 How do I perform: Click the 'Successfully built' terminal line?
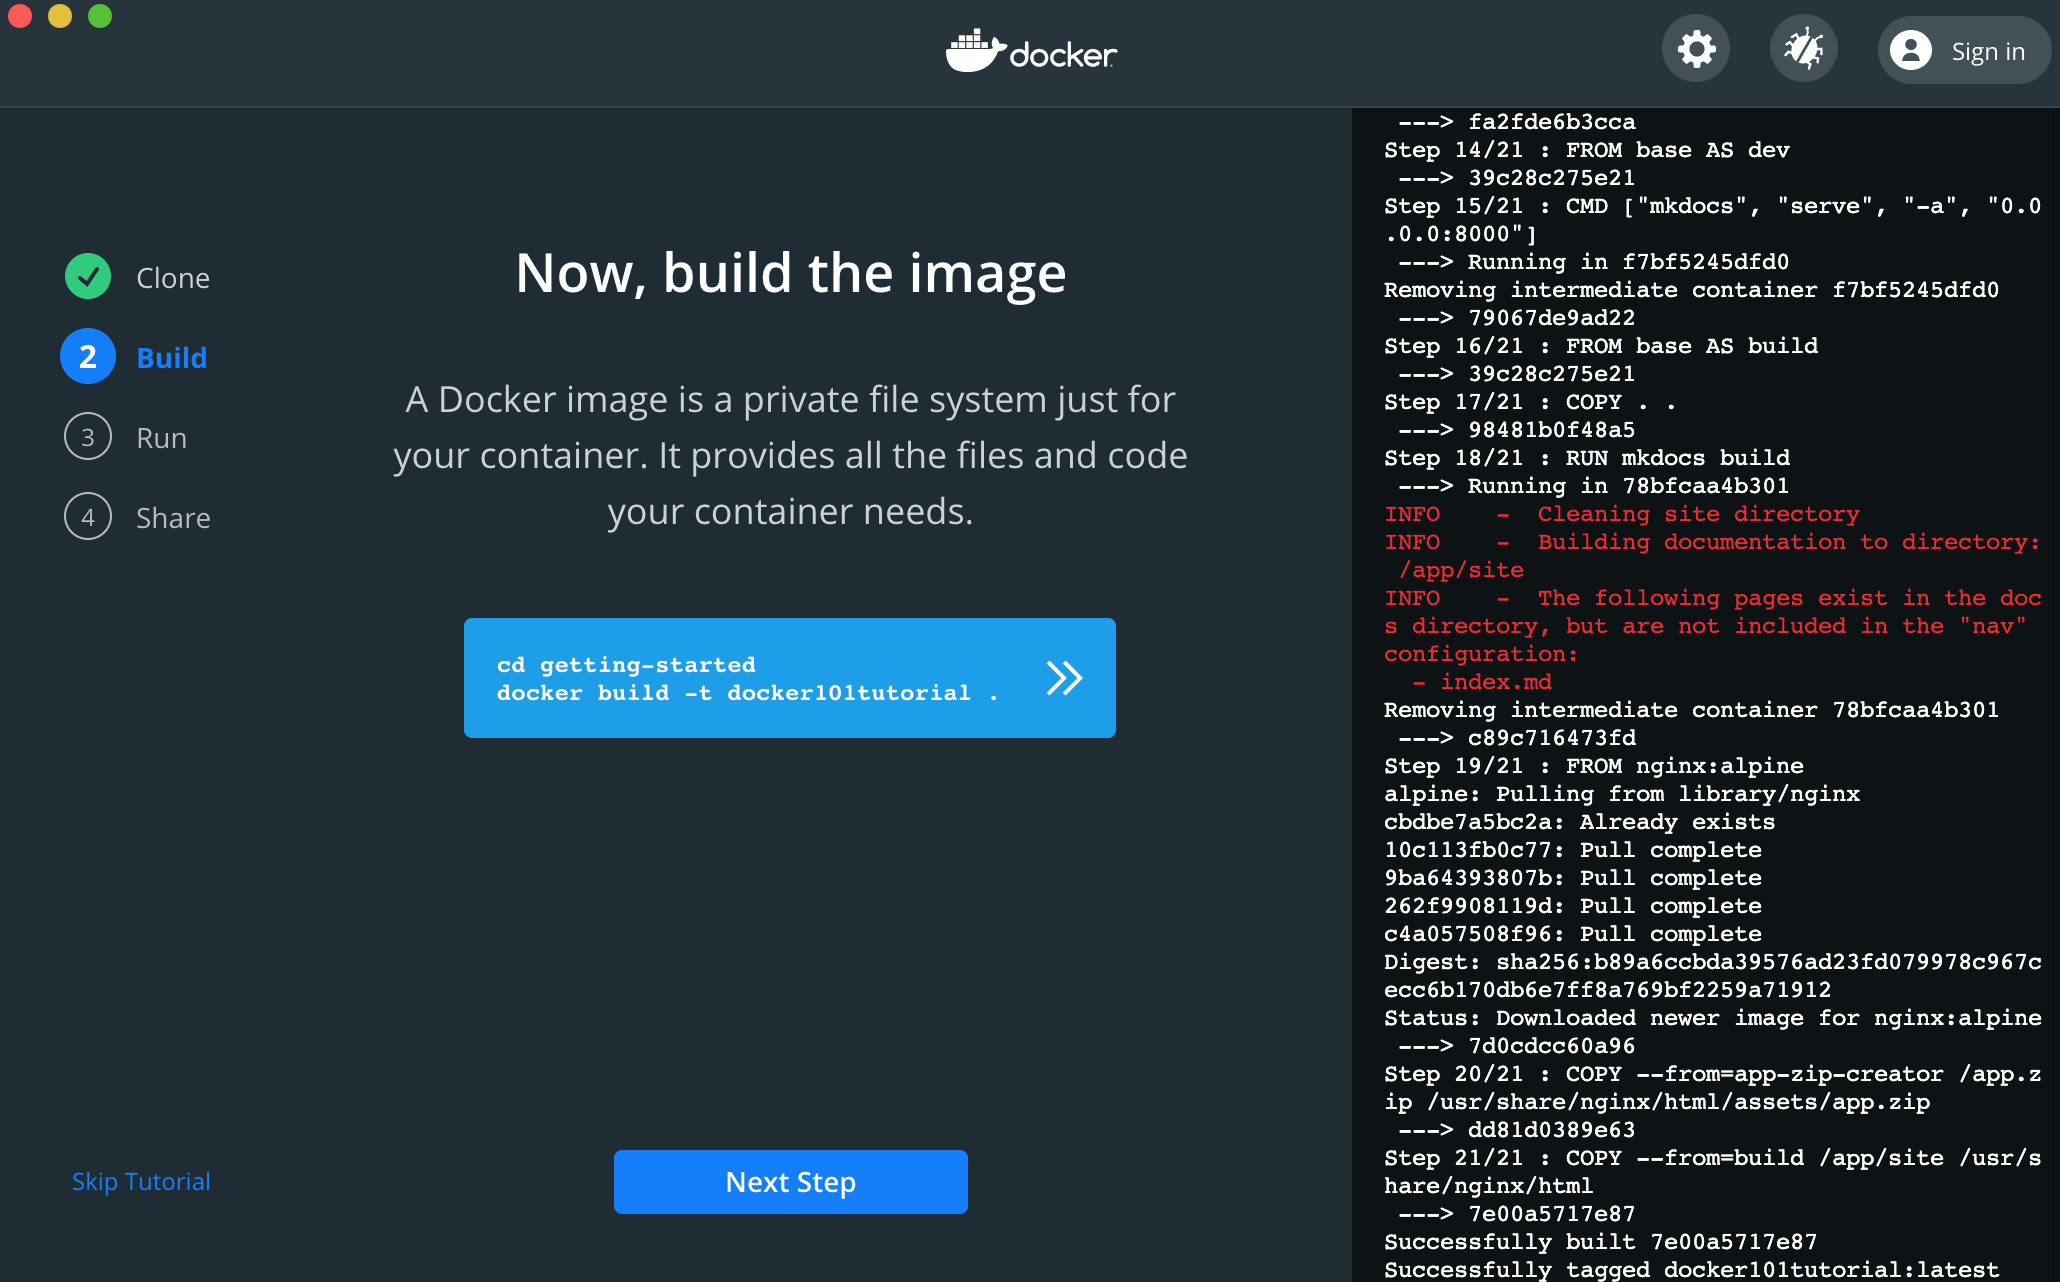[1600, 1242]
